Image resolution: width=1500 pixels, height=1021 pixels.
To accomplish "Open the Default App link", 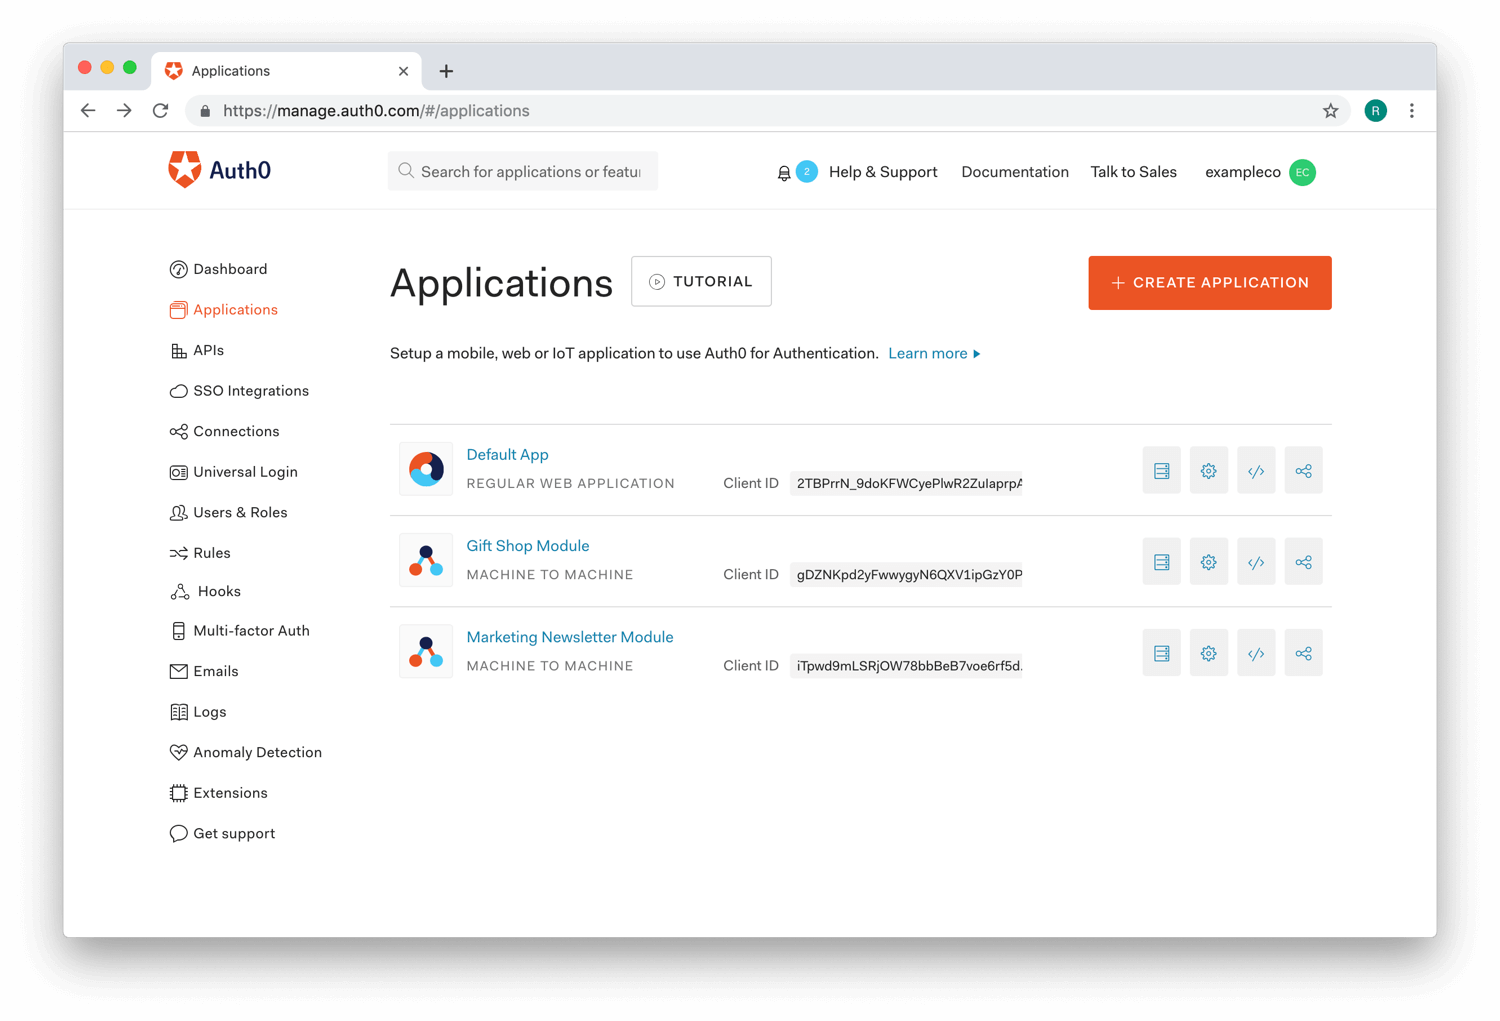I will pyautogui.click(x=507, y=454).
